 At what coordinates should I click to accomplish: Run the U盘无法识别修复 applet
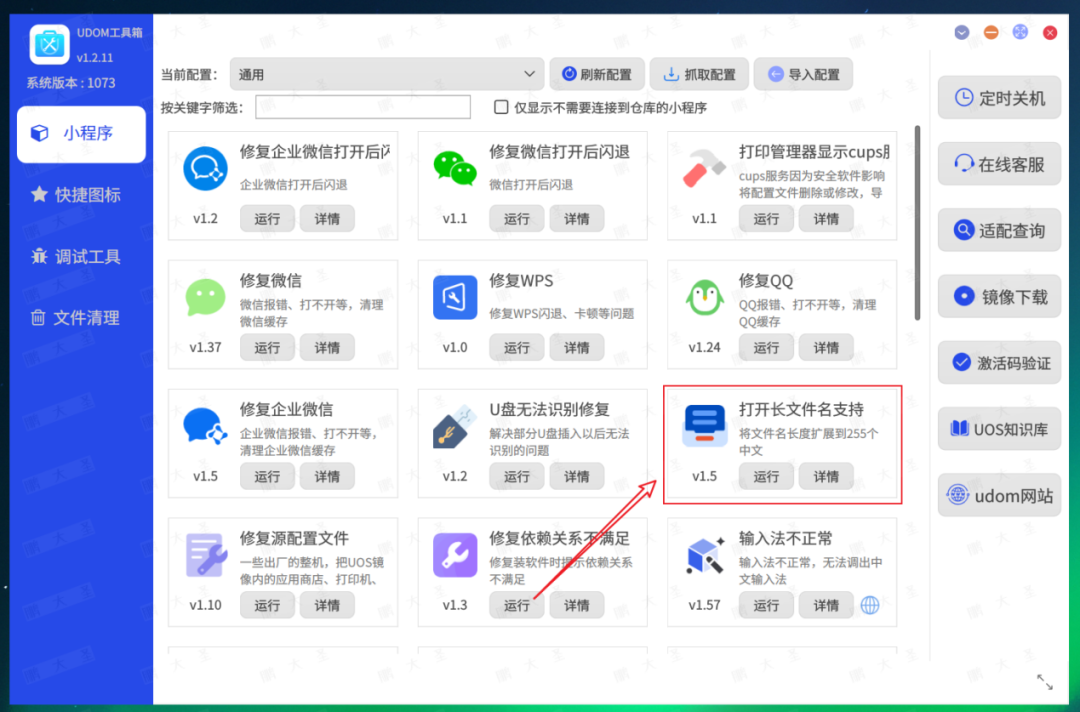(517, 477)
